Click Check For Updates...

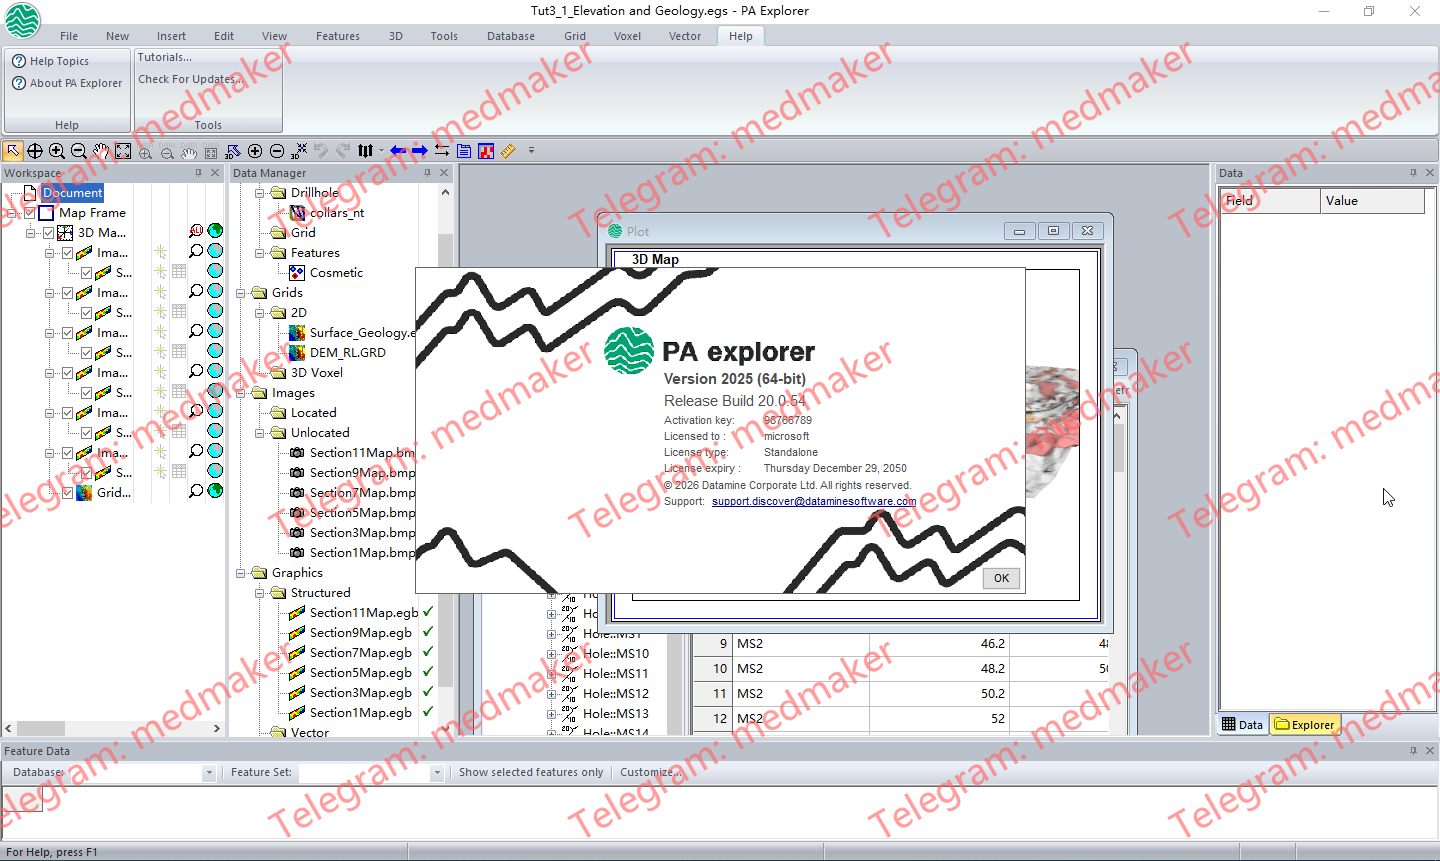[189, 79]
